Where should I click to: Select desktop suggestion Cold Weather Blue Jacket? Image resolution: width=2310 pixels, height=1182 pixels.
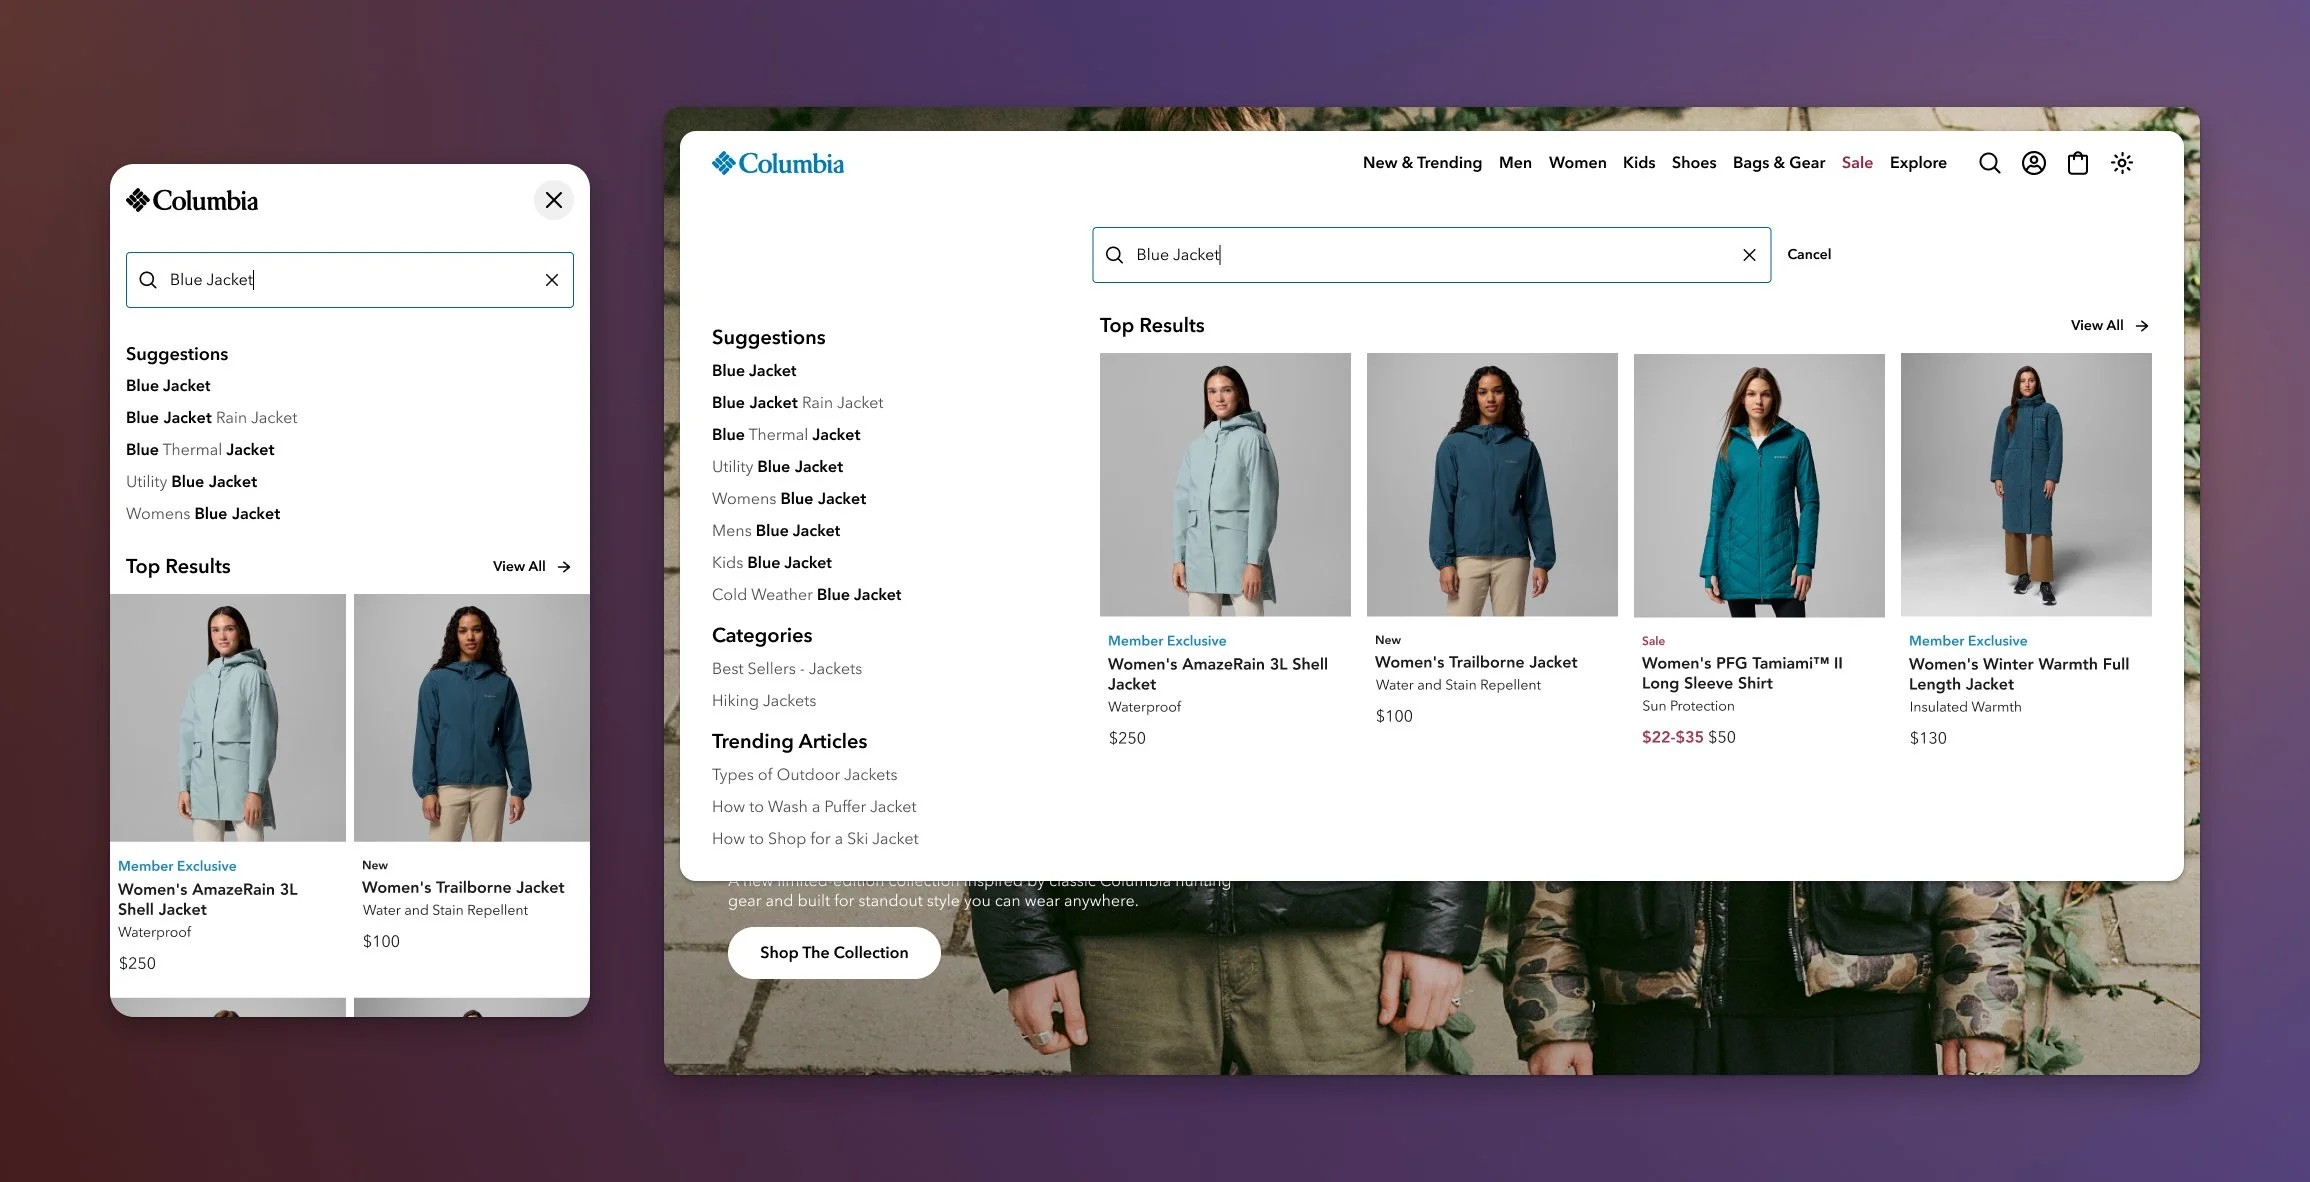click(x=806, y=595)
